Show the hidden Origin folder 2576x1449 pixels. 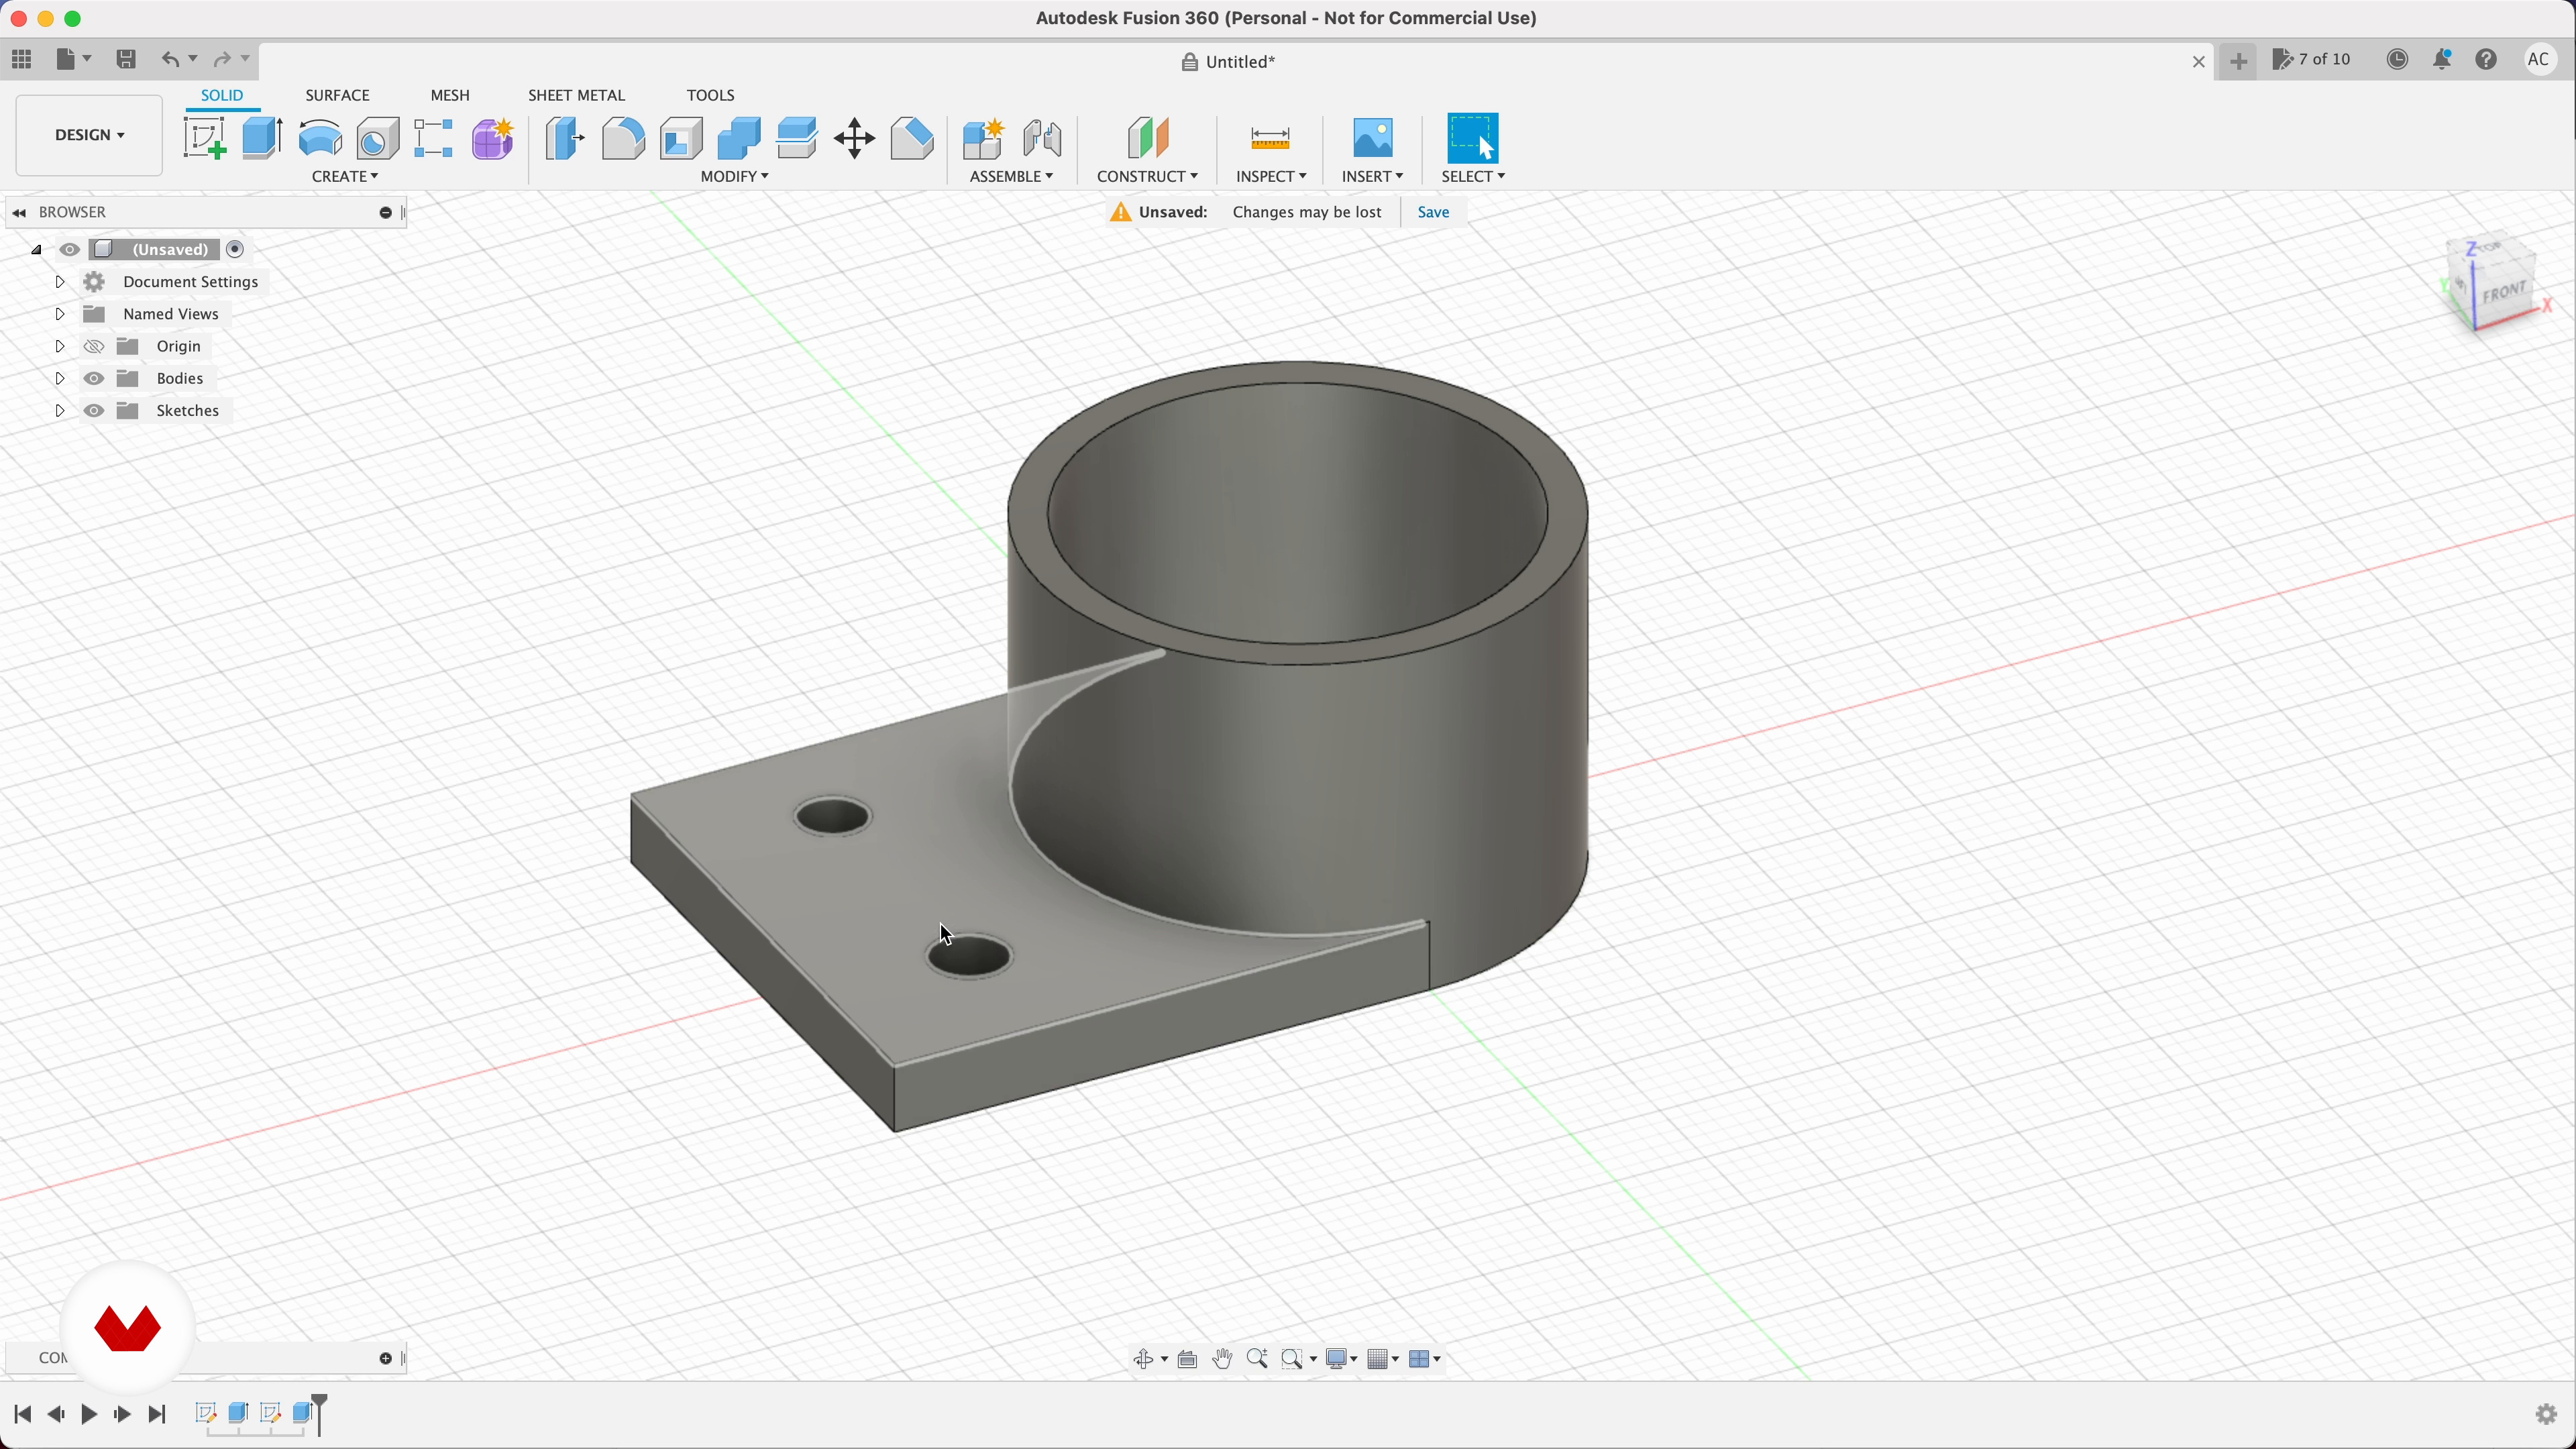94,347
